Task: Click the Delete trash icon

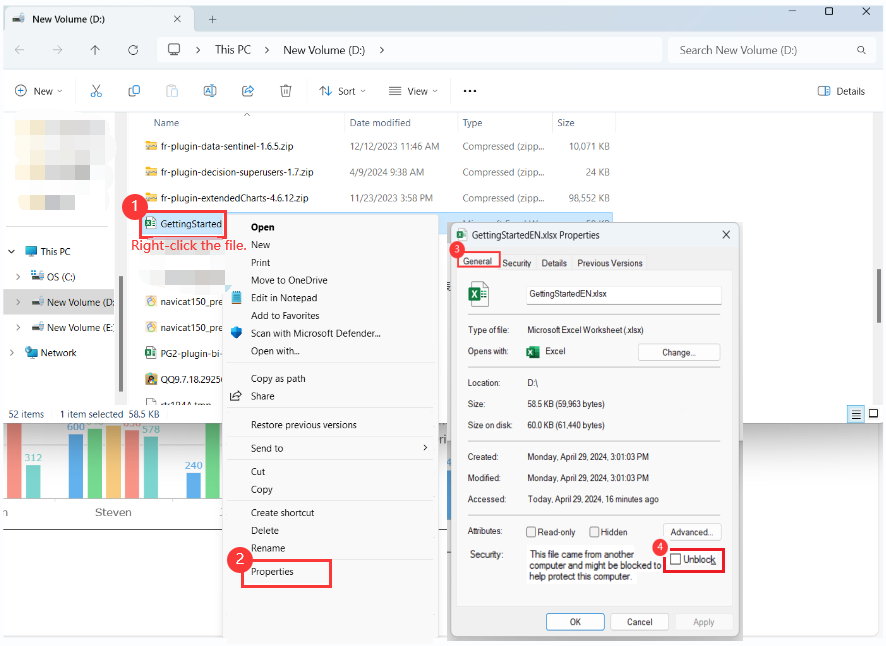Action: click(286, 90)
